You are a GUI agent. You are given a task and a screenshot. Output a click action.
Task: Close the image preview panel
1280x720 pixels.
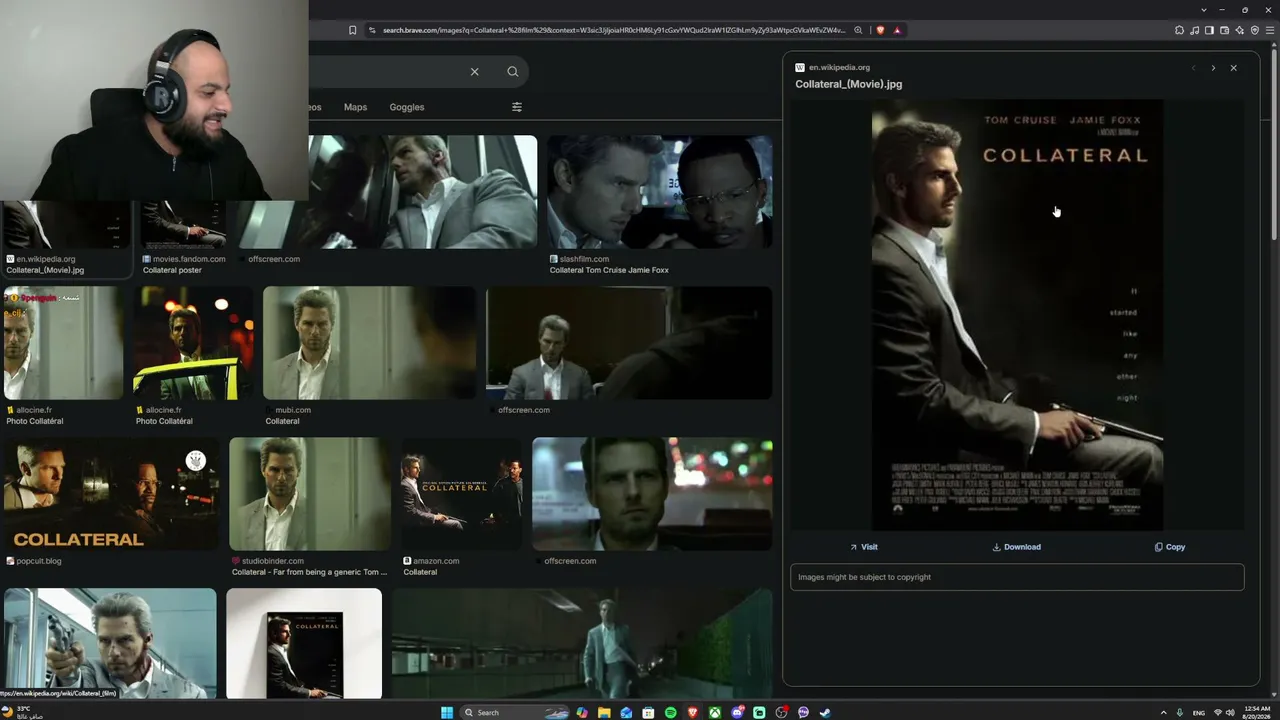pyautogui.click(x=1233, y=68)
